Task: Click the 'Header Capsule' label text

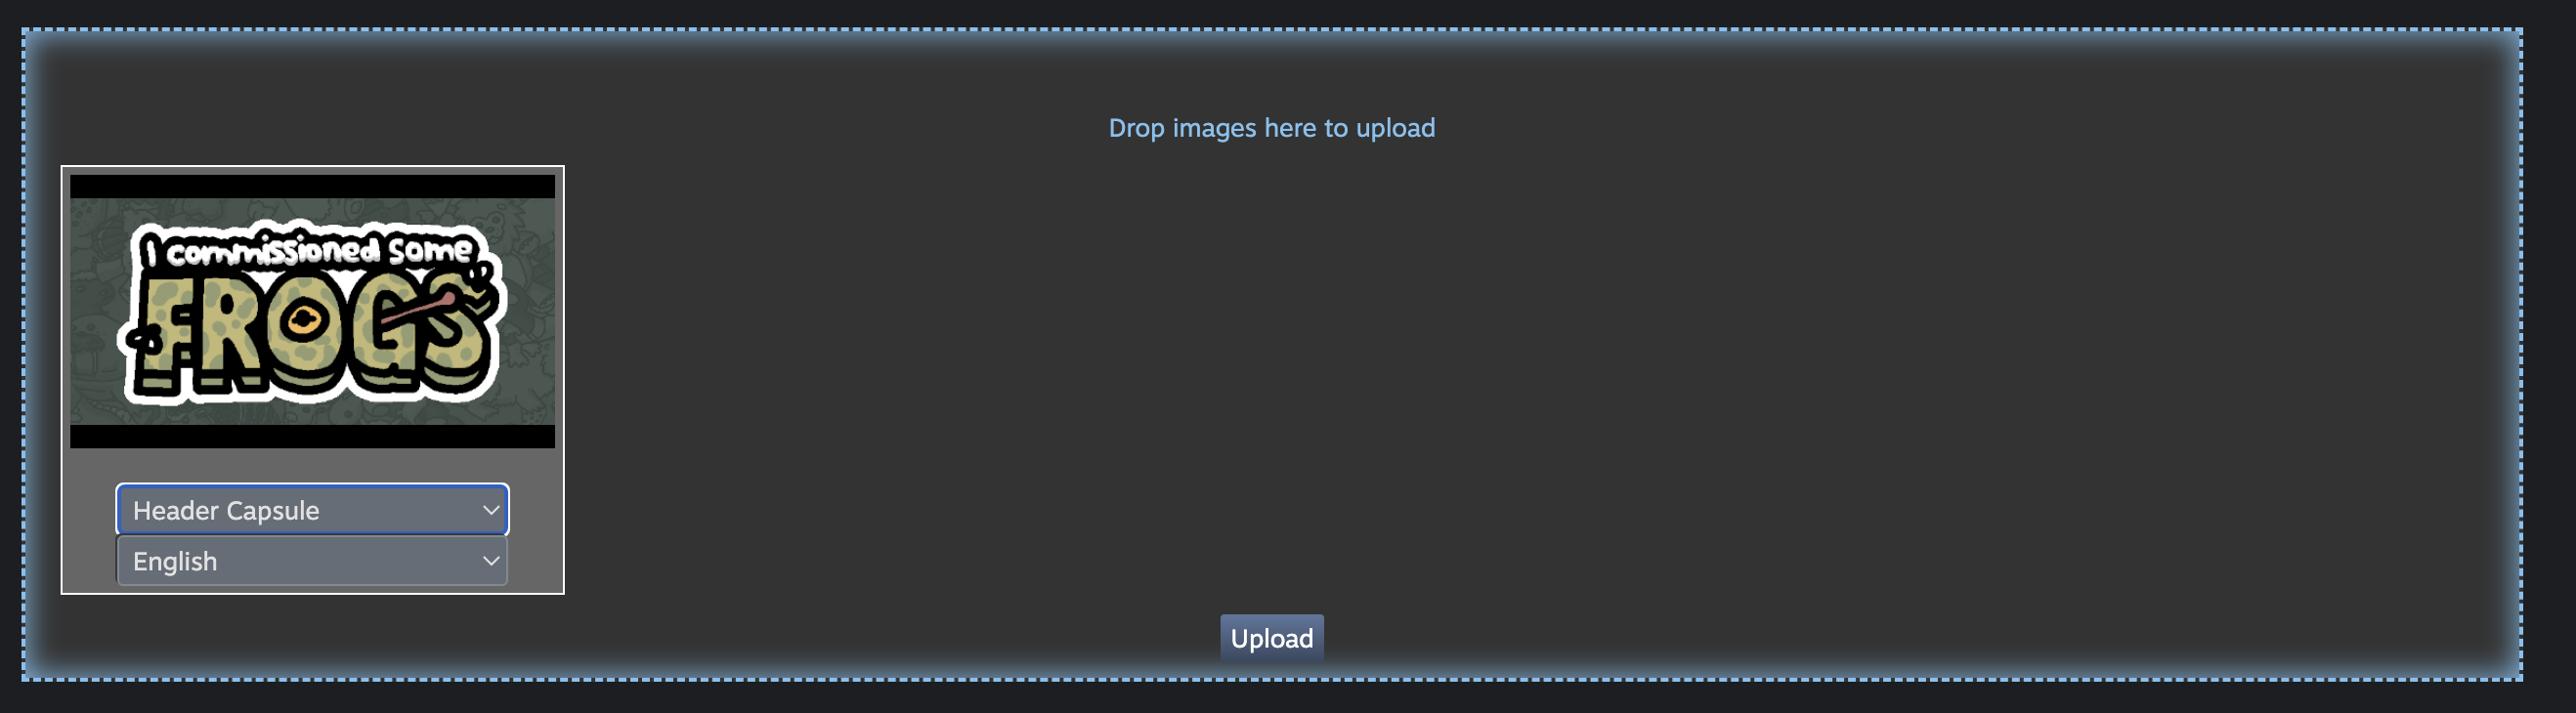Action: coord(226,510)
